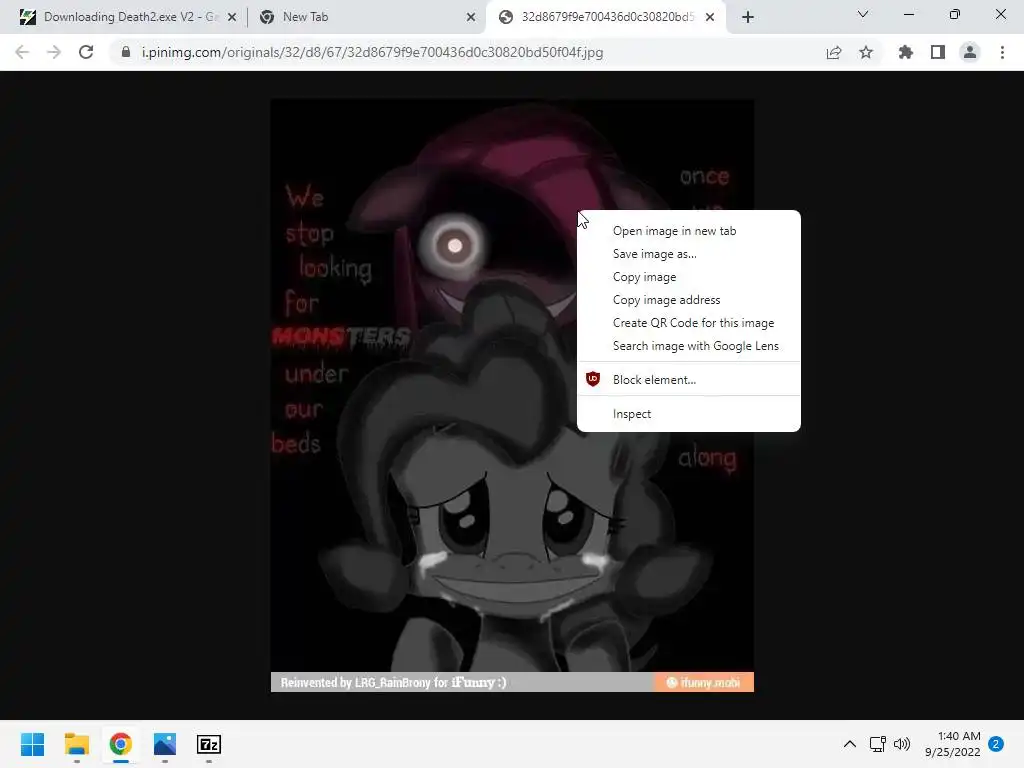Image resolution: width=1024 pixels, height=768 pixels.
Task: Close the New Tab tab
Action: coord(471,18)
